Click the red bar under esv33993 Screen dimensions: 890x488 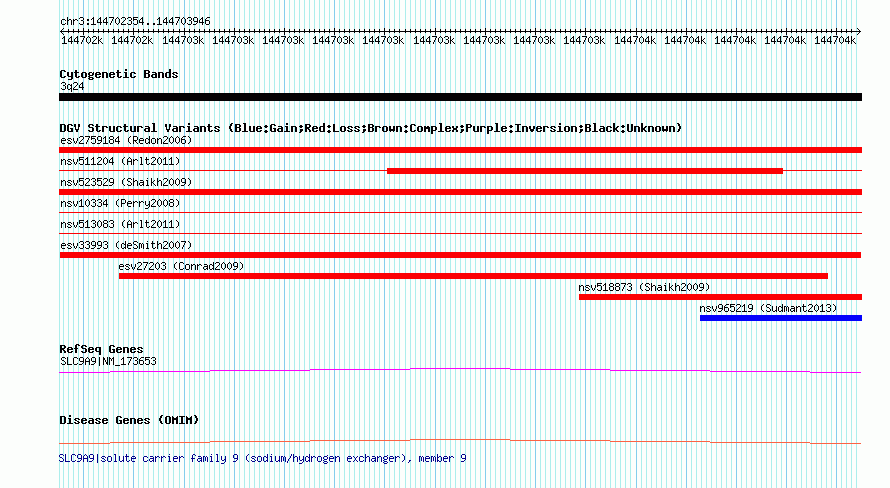tap(460, 255)
